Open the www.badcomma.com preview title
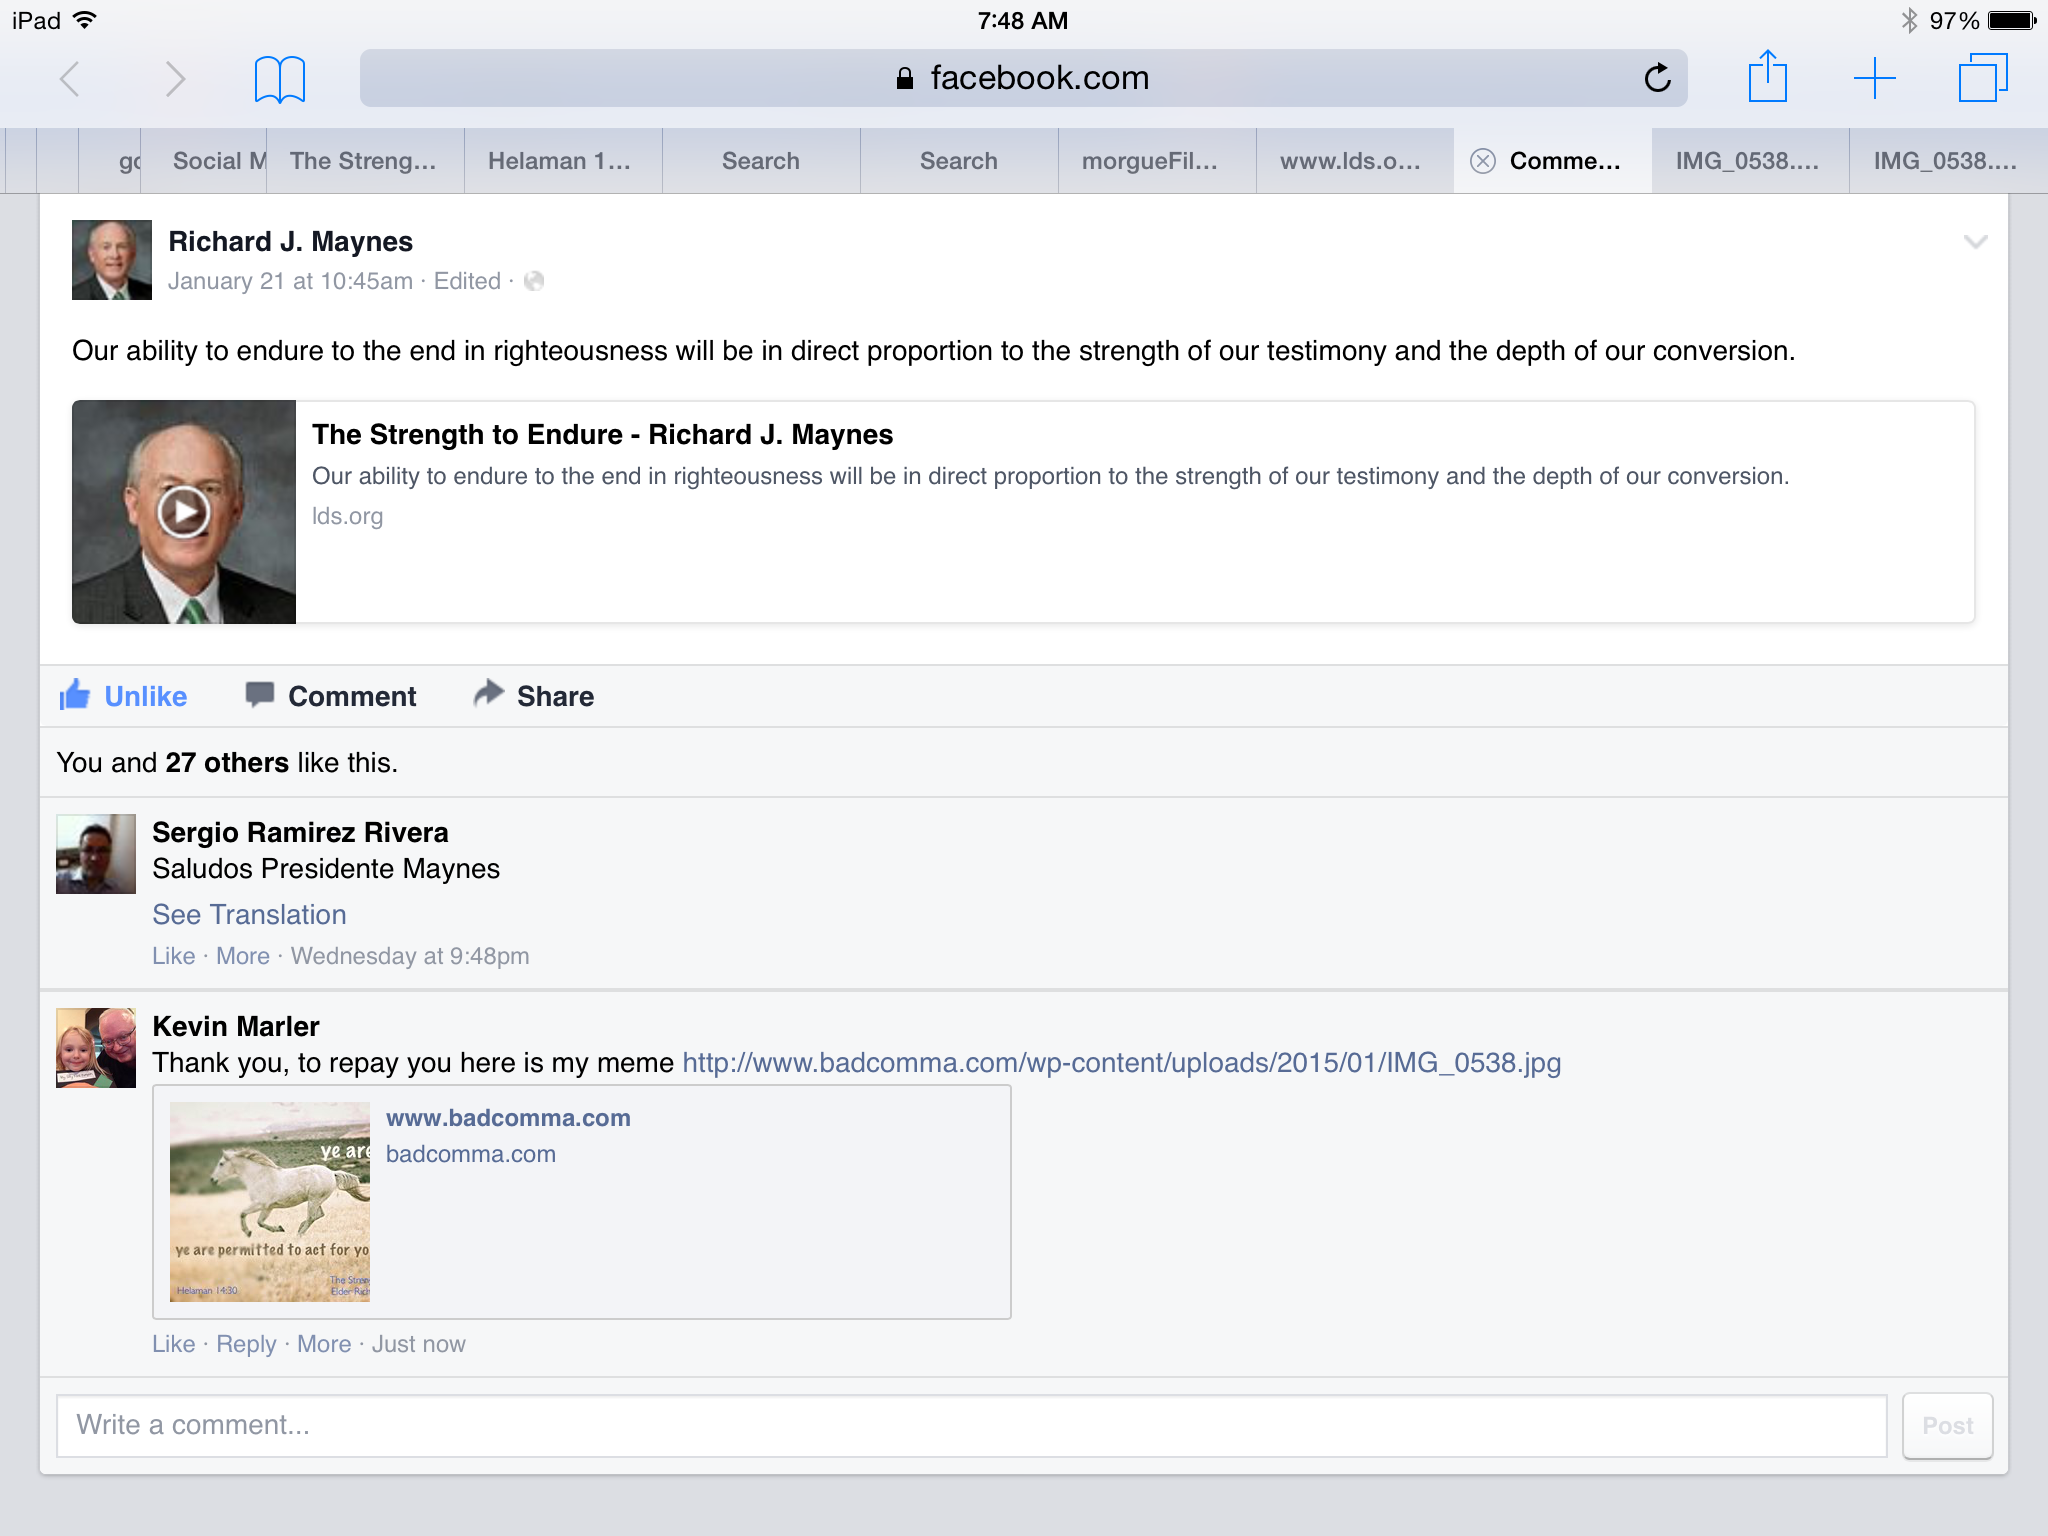Screen dimensions: 2048x1536 coord(508,1118)
